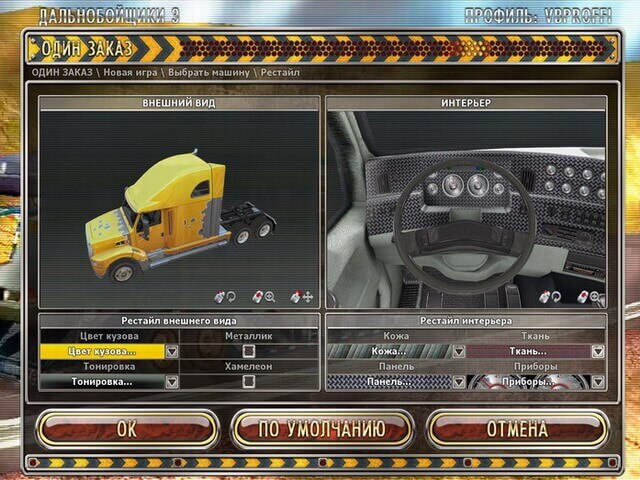Go to Новая игра in the breadcrumb
The height and width of the screenshot is (480, 640).
(130, 73)
